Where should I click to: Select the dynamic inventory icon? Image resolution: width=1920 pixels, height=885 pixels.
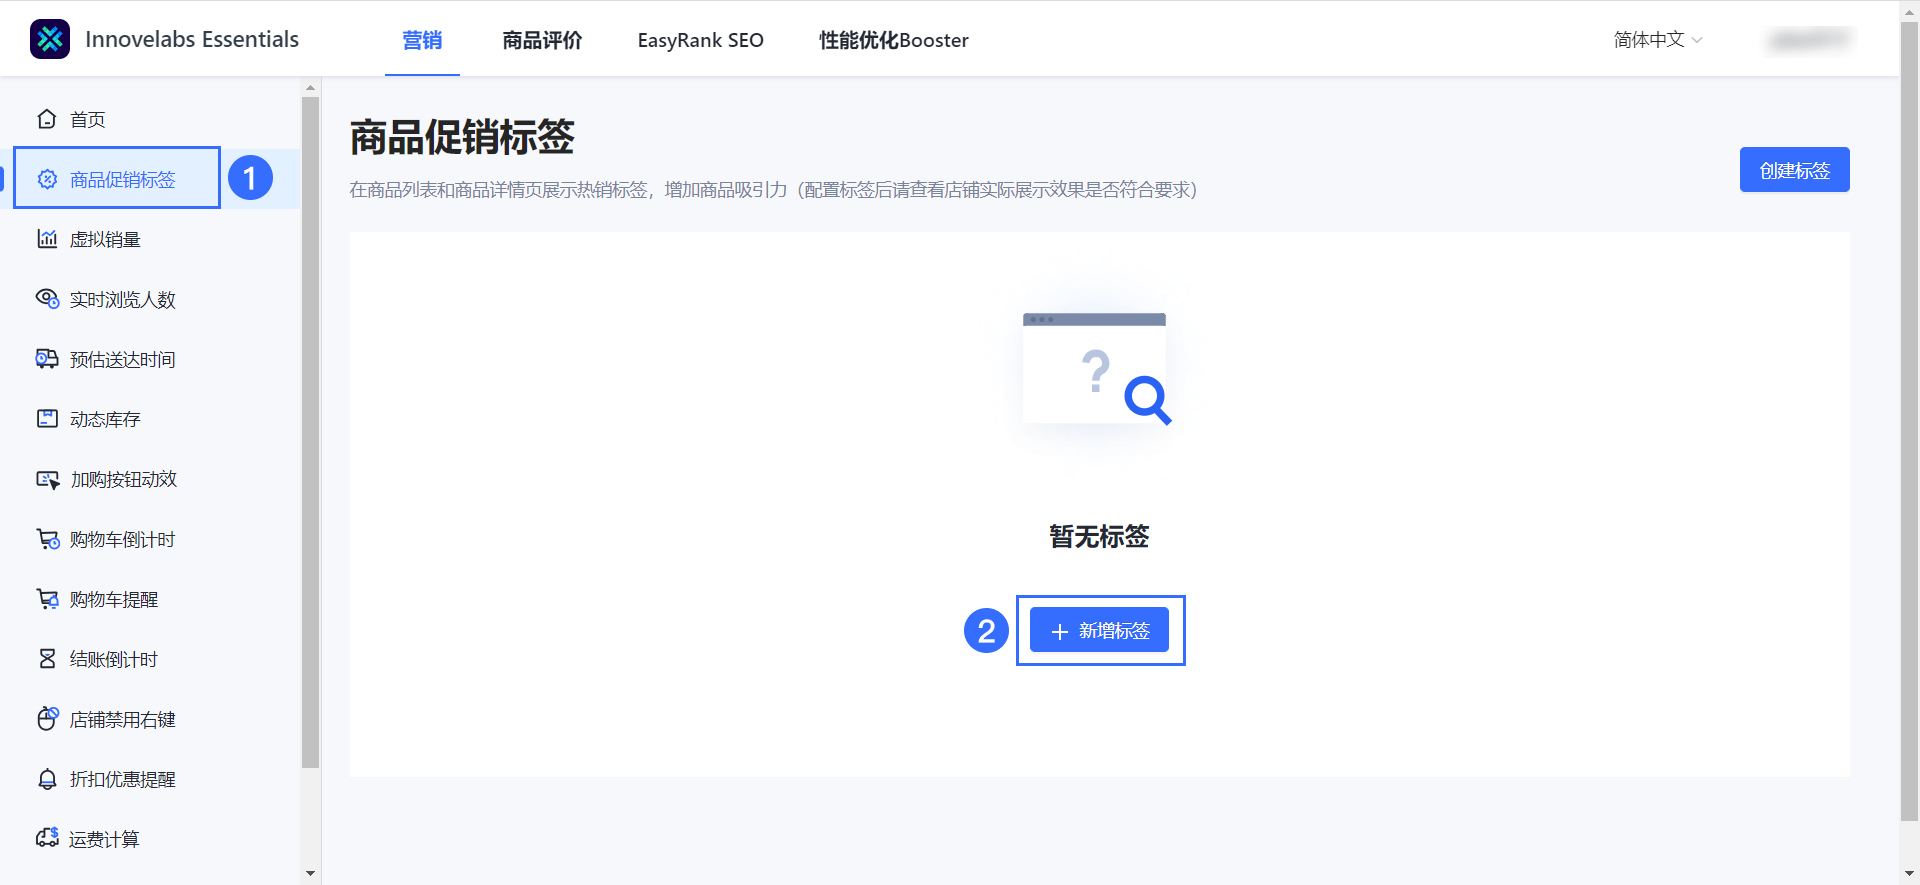[x=47, y=419]
